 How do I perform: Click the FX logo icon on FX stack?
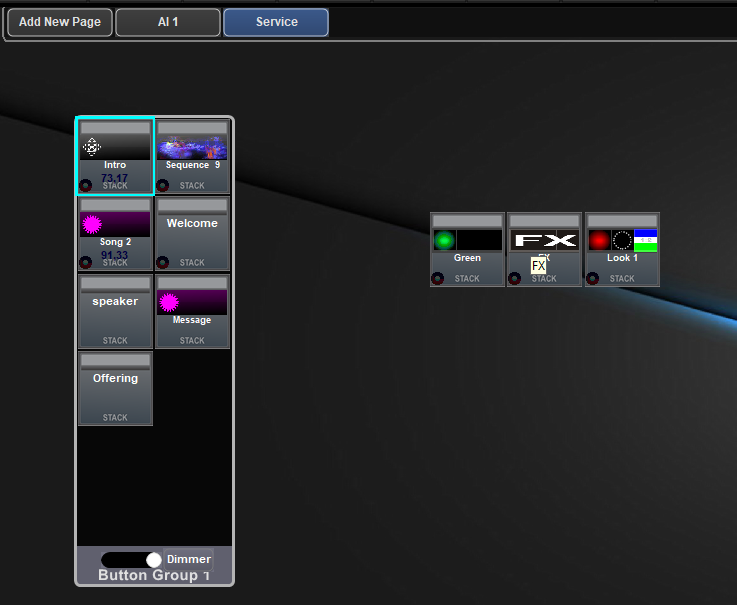point(544,240)
